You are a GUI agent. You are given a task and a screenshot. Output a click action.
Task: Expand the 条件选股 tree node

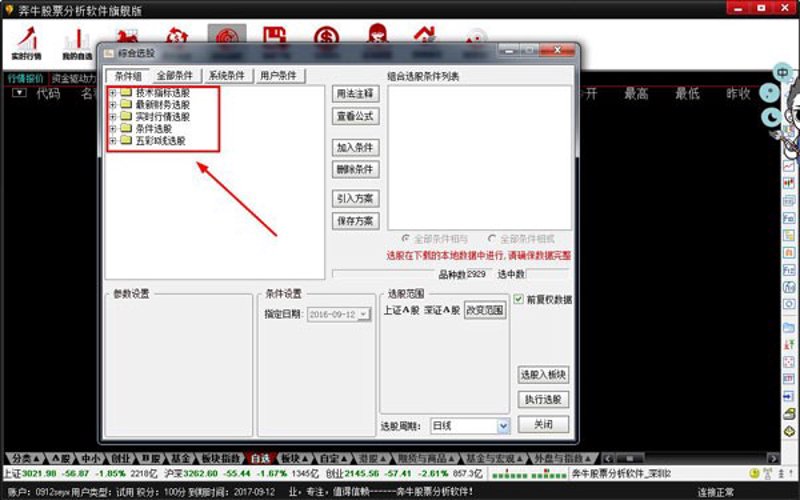113,129
